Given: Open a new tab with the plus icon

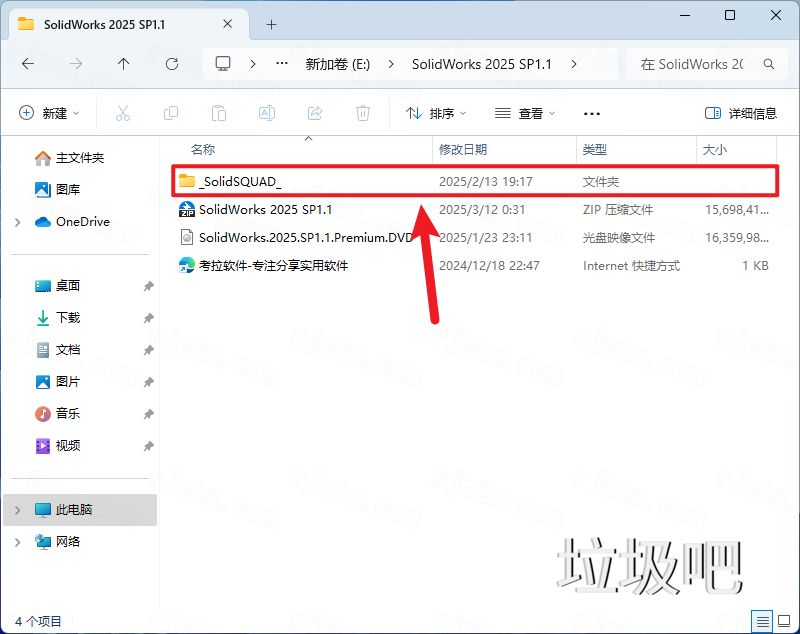Looking at the screenshot, I should click(x=271, y=24).
